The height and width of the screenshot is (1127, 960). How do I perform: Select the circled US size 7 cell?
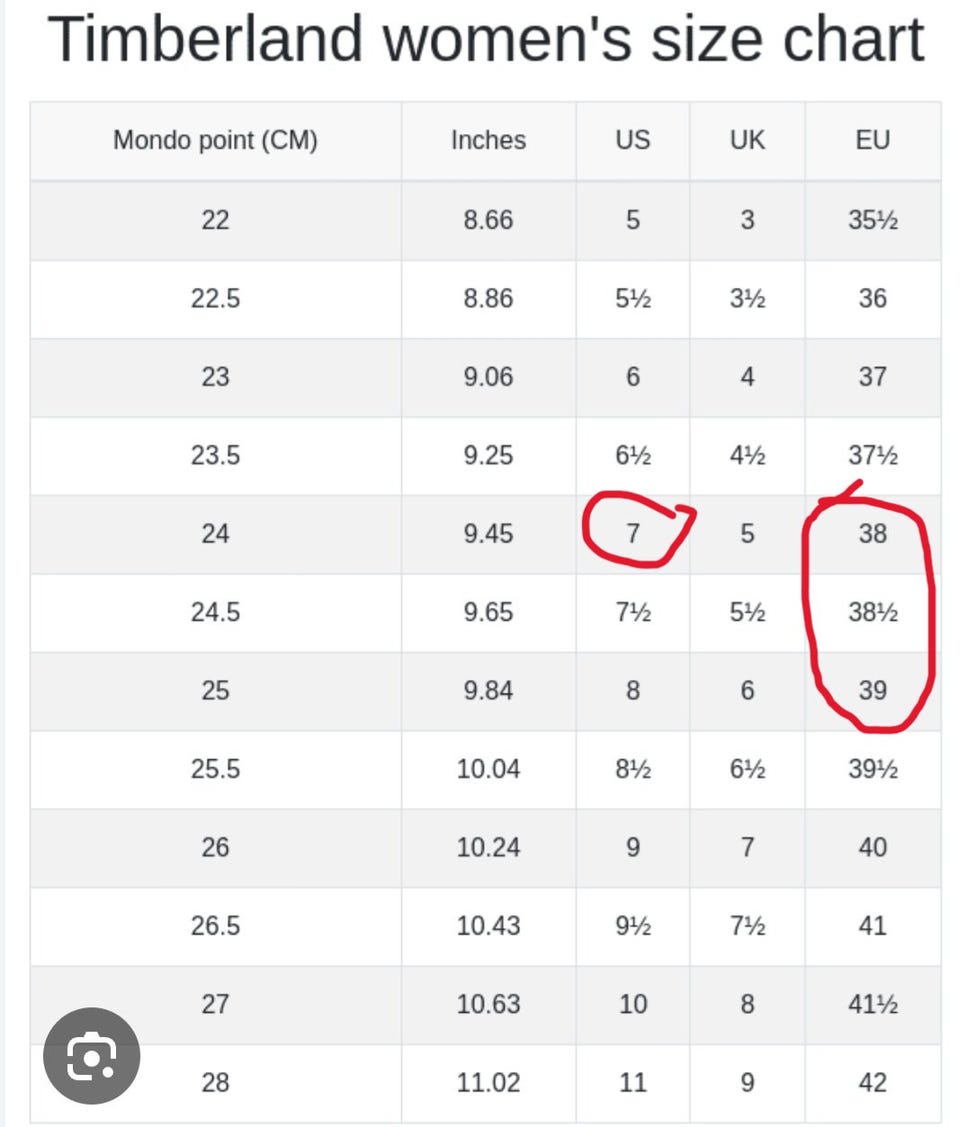633,534
